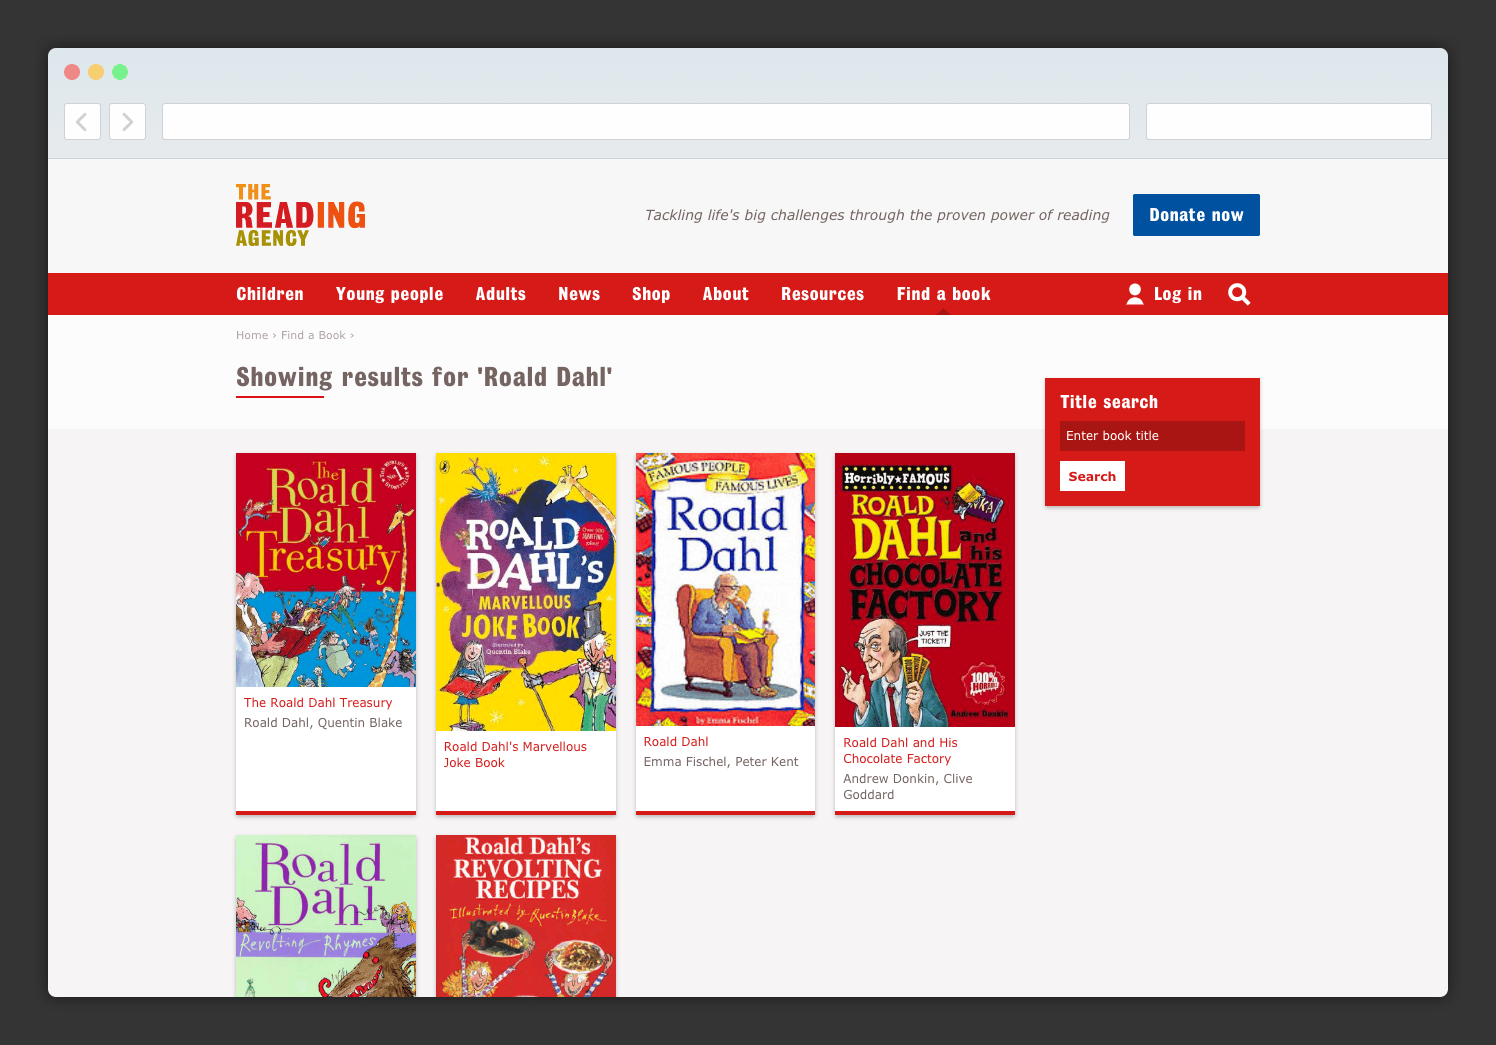Select the Famous People Roald Dahl cover

point(726,590)
